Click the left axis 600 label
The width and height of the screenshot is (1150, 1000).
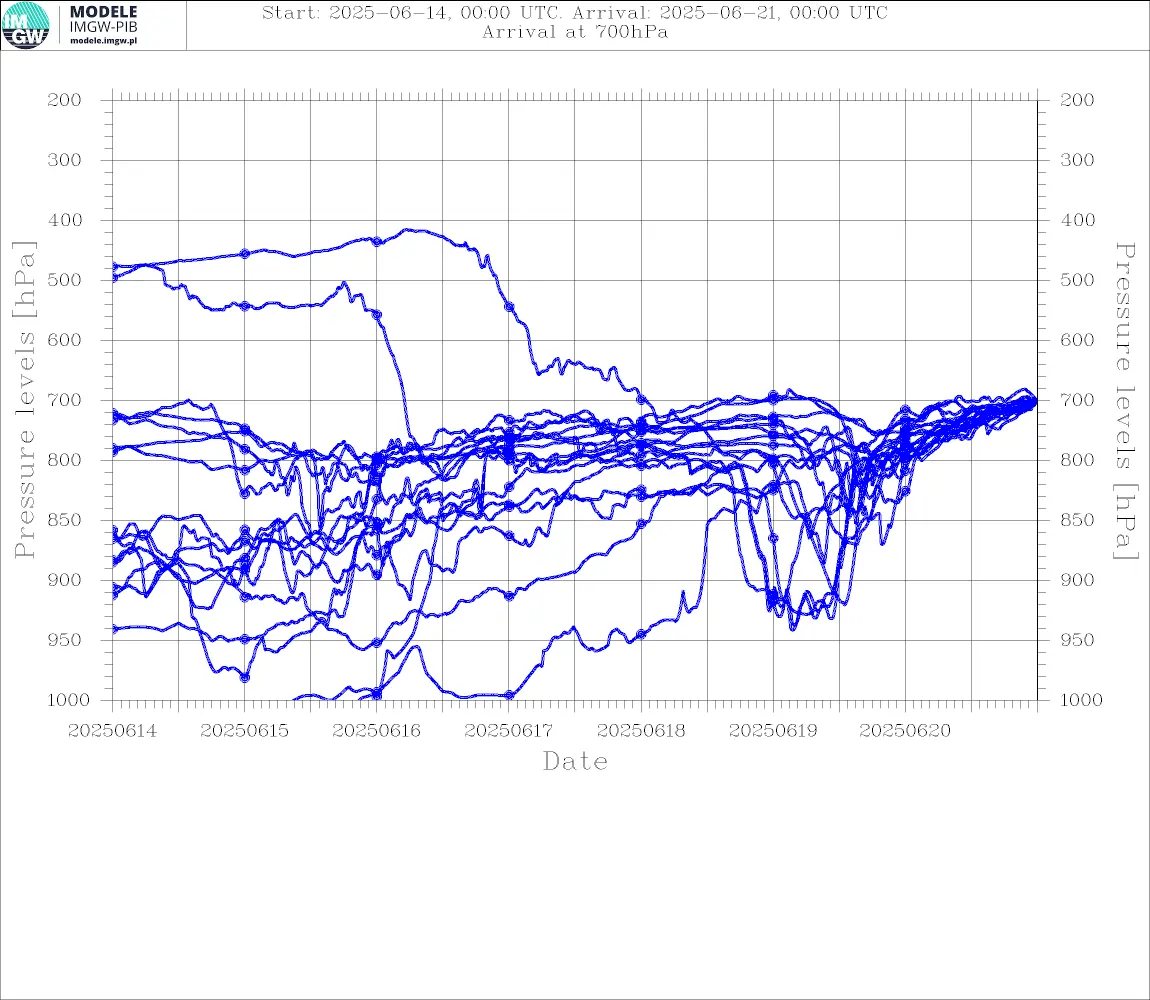pos(65,340)
